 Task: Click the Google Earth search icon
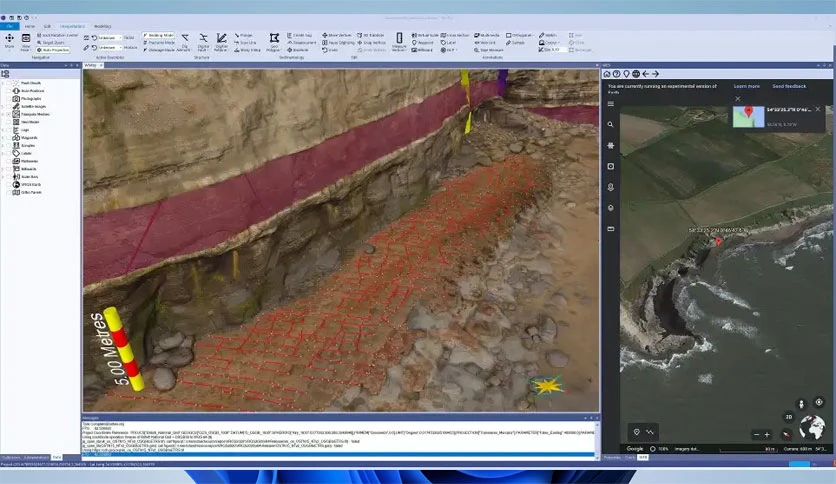[610, 125]
